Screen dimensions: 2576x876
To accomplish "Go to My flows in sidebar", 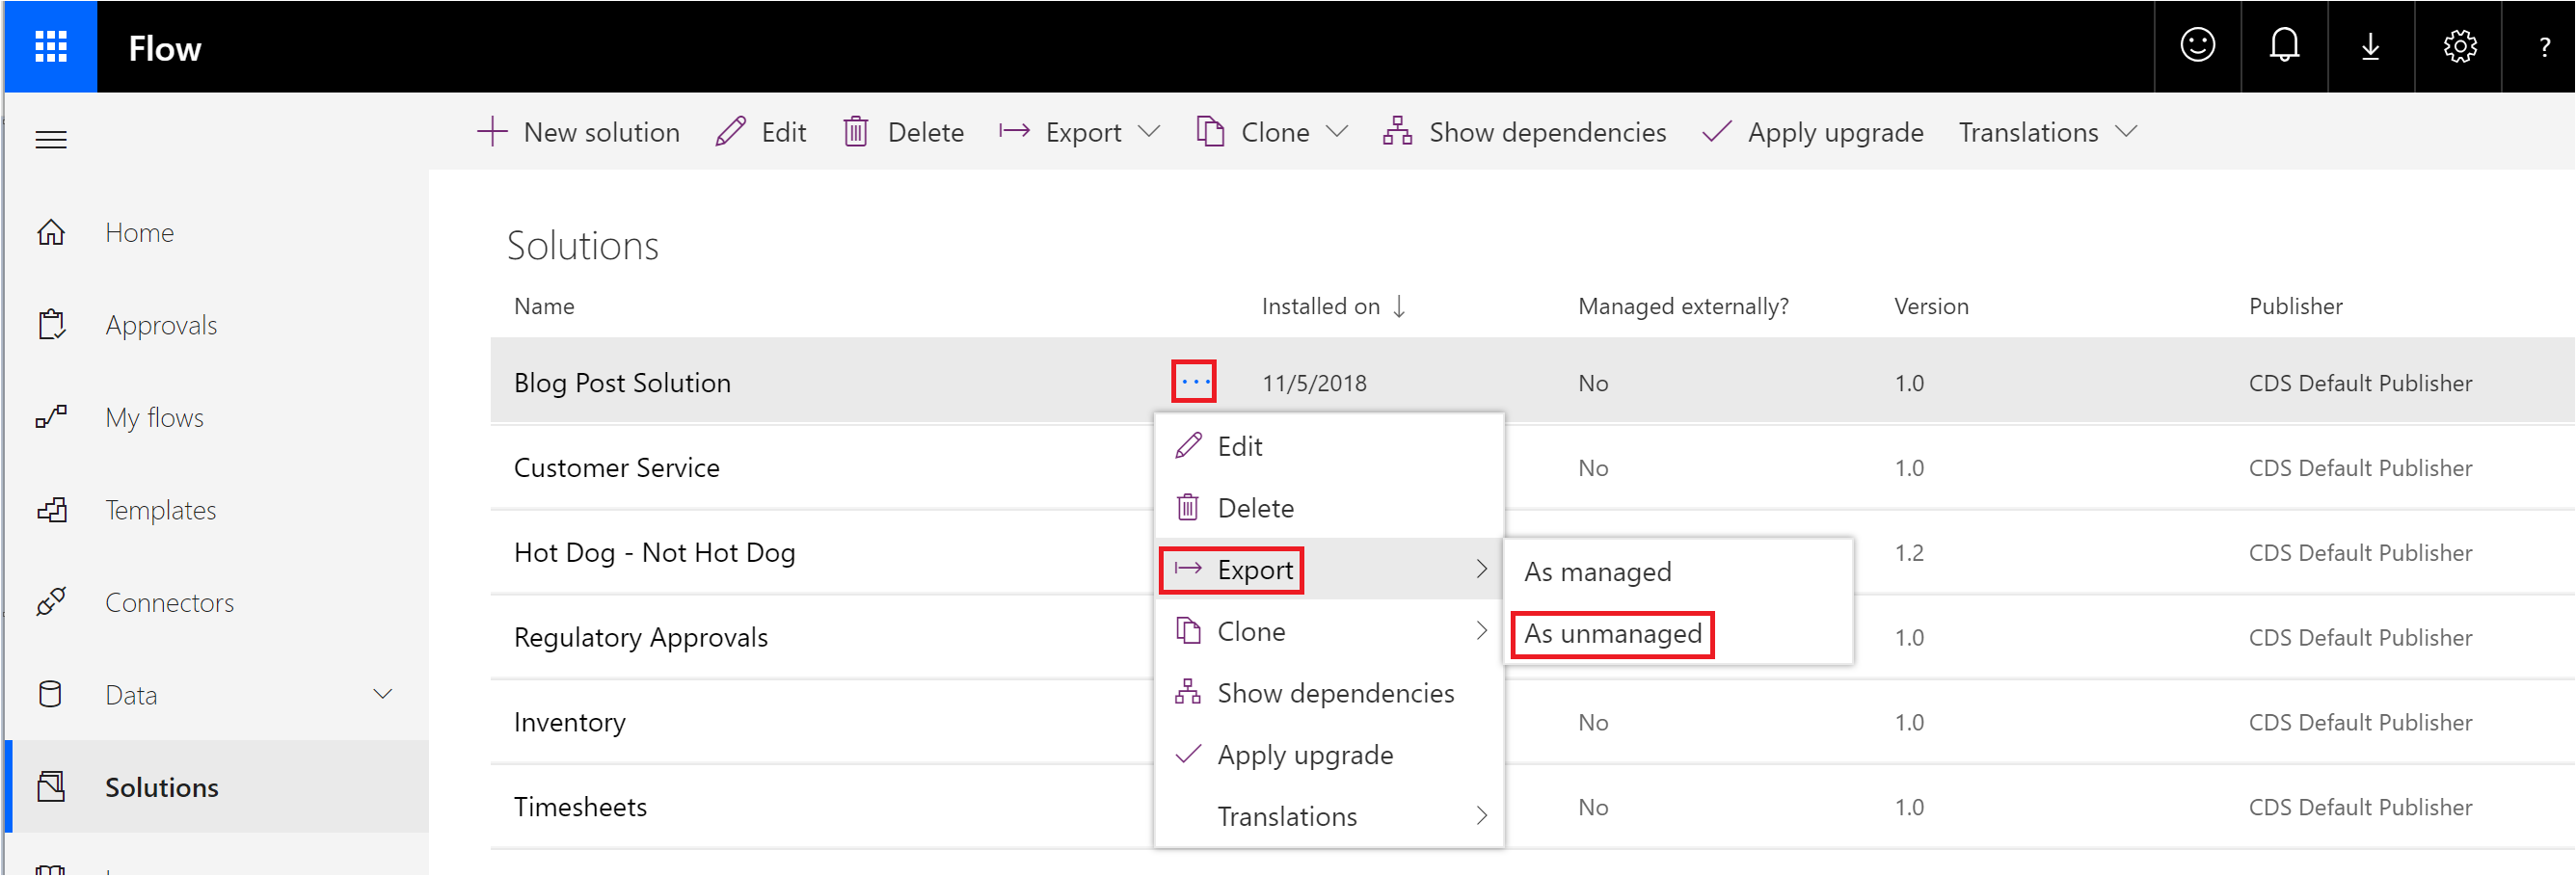I will coord(154,418).
